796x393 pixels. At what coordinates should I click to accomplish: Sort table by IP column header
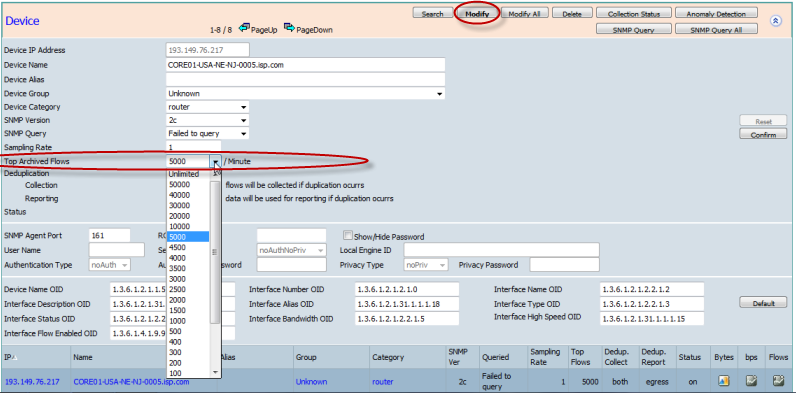click(11, 357)
